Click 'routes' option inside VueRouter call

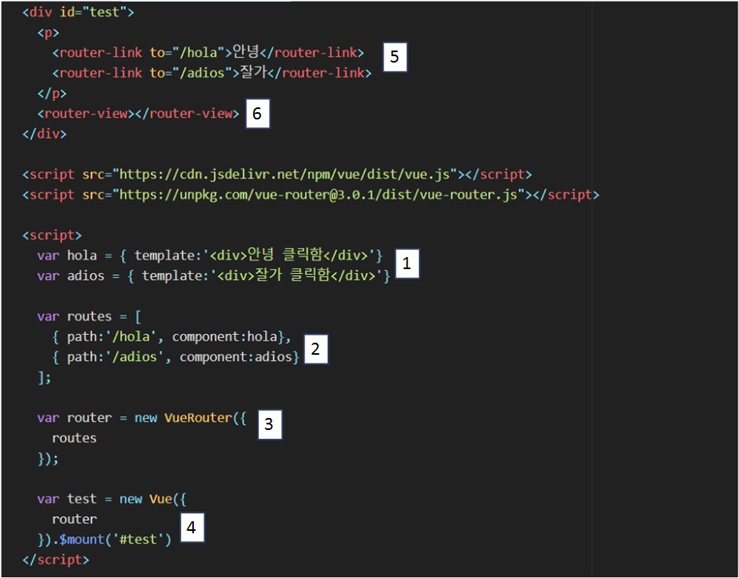[x=74, y=438]
